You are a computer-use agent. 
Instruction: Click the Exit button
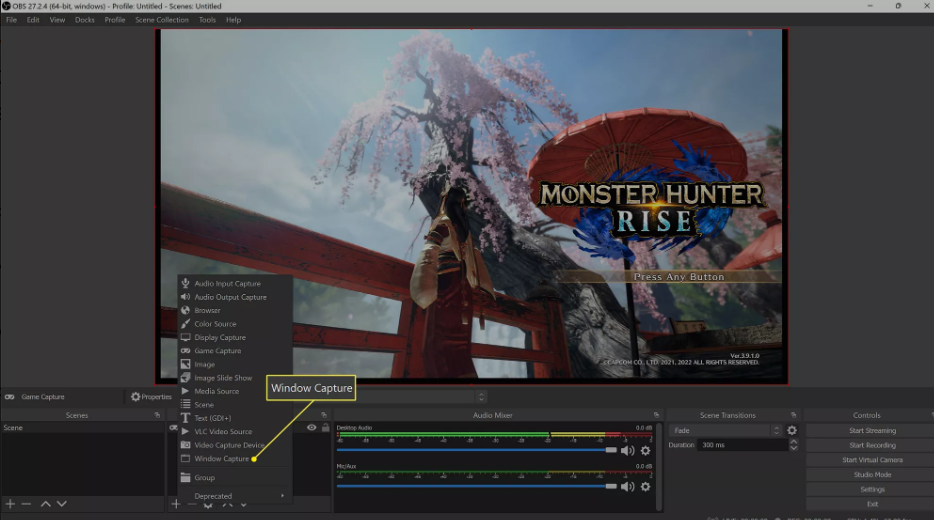coord(872,504)
